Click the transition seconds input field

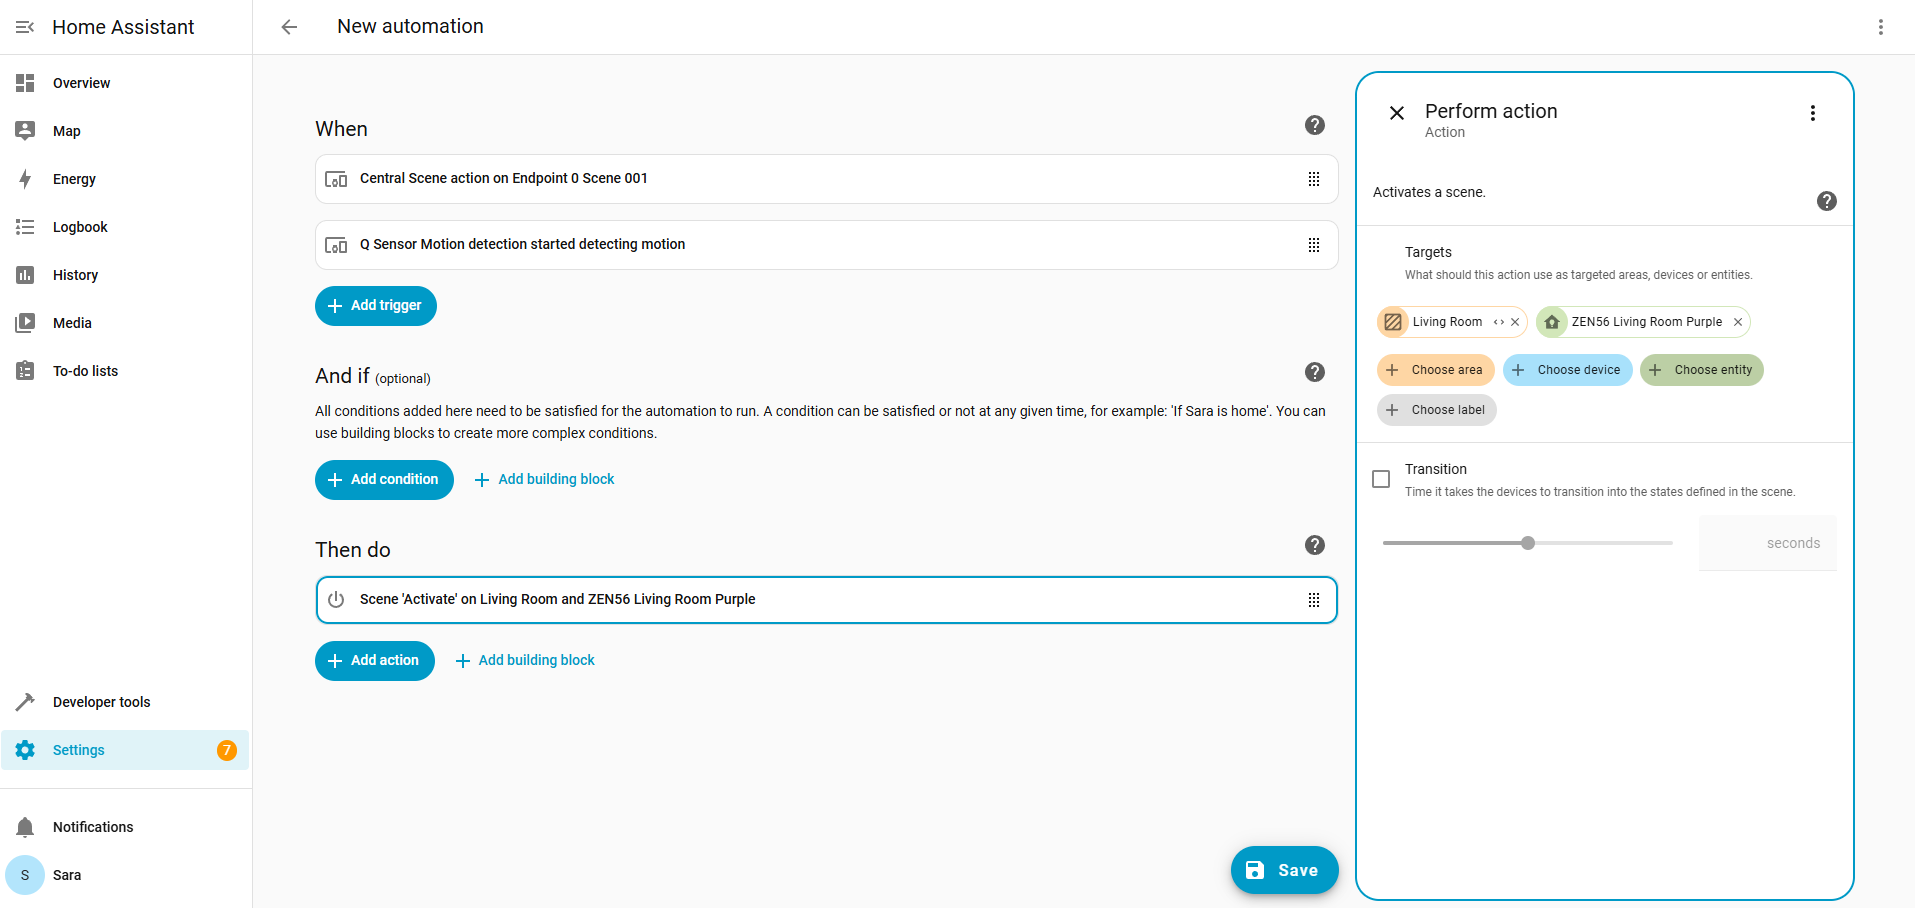(1766, 543)
